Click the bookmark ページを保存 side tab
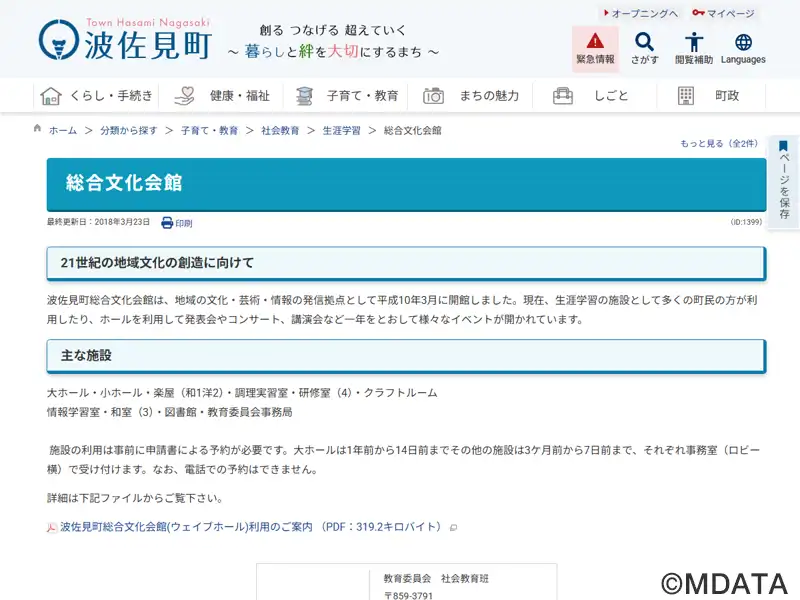 (784, 182)
